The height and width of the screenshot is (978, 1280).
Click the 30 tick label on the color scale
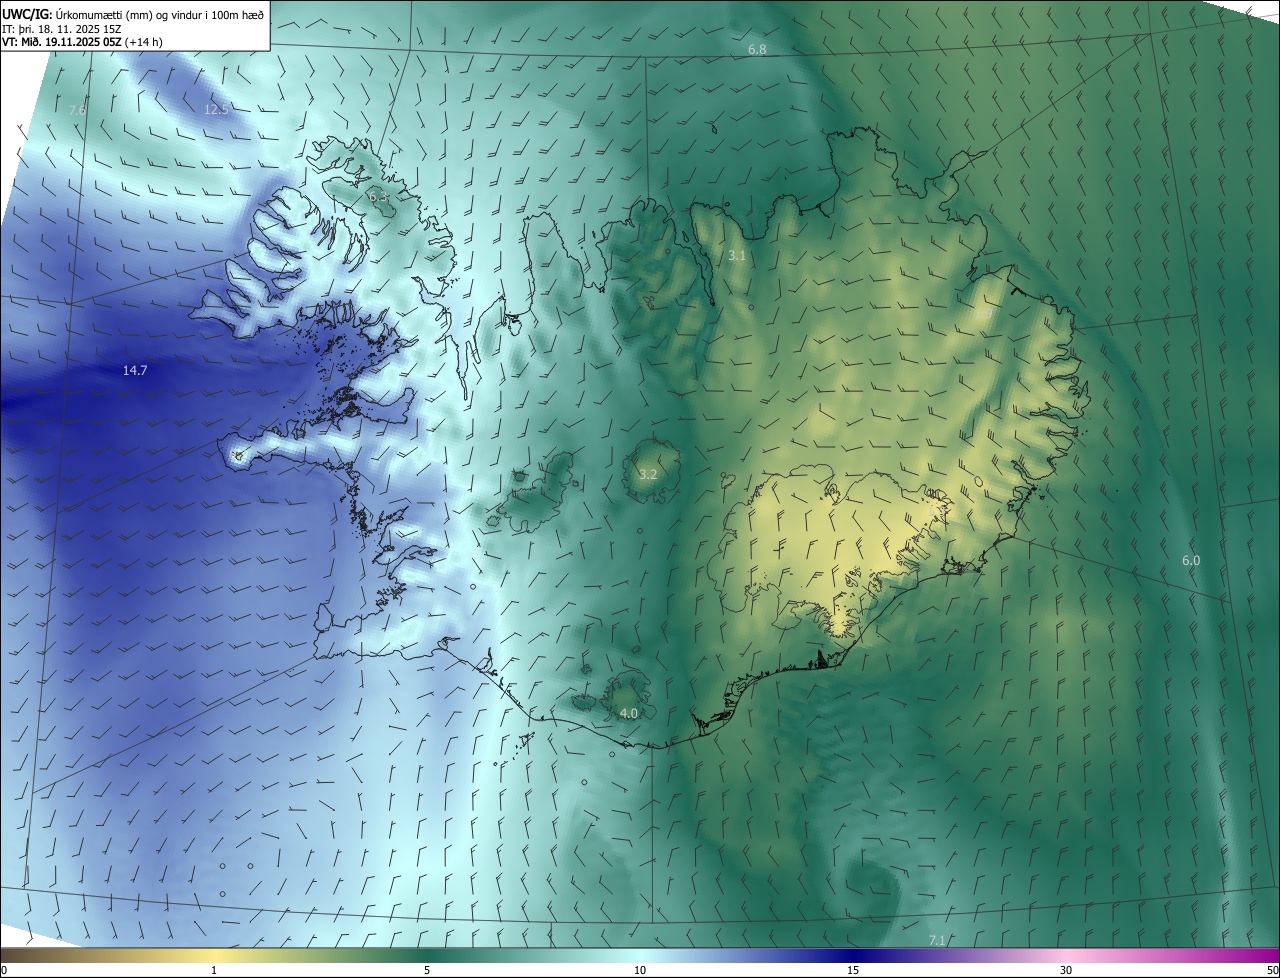point(1066,970)
